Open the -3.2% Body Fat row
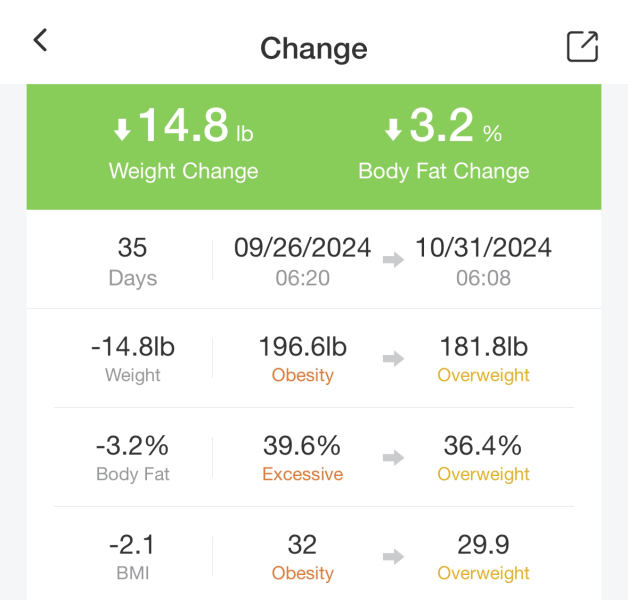Viewport: 628px width, 600px height. (132, 457)
